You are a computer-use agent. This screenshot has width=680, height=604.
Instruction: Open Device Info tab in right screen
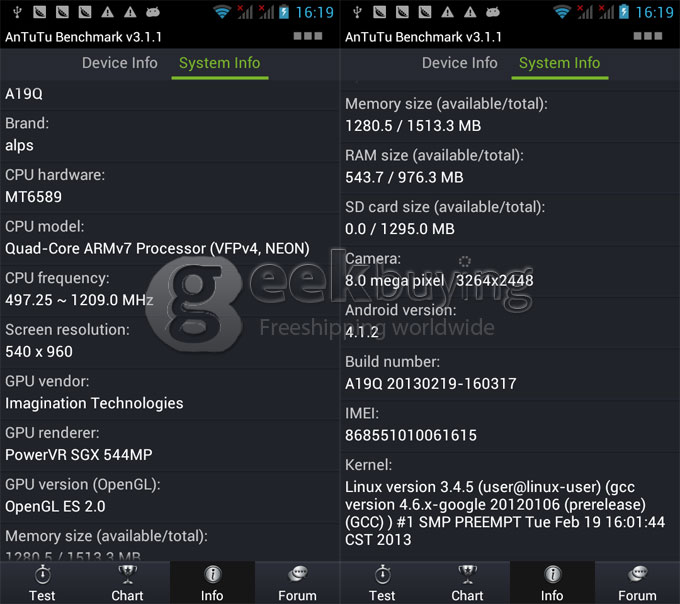(460, 63)
